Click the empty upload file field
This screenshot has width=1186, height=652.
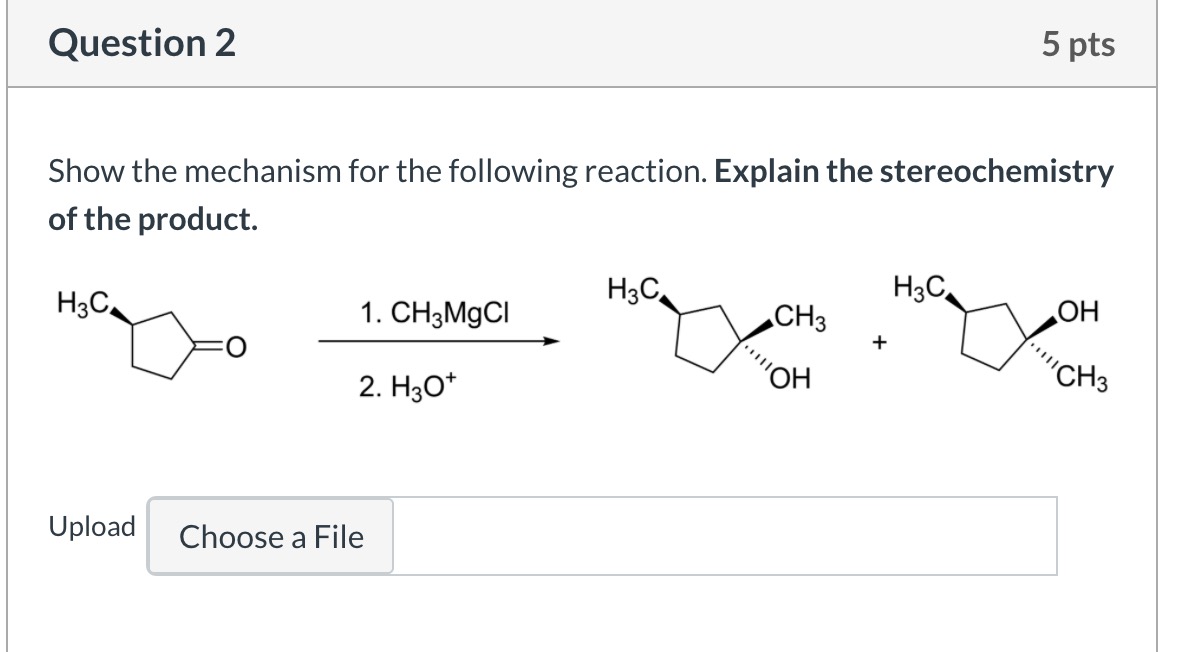[x=724, y=537]
